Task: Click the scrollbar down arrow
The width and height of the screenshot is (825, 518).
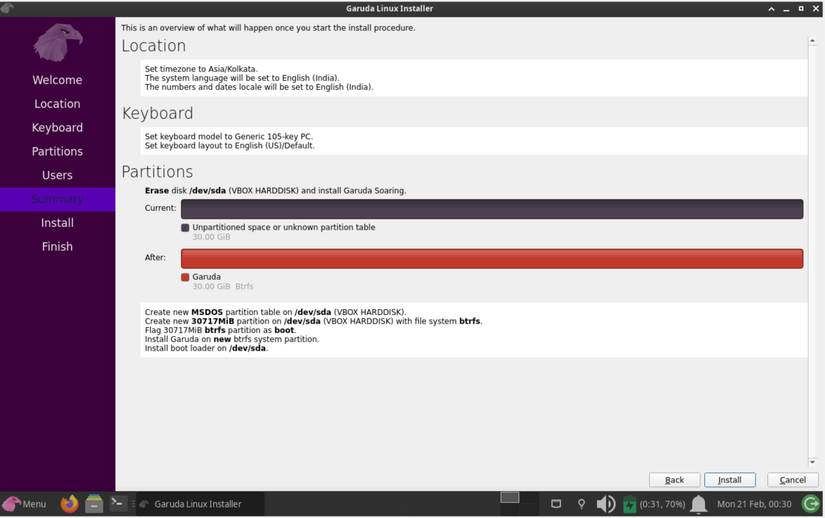Action: 812,462
